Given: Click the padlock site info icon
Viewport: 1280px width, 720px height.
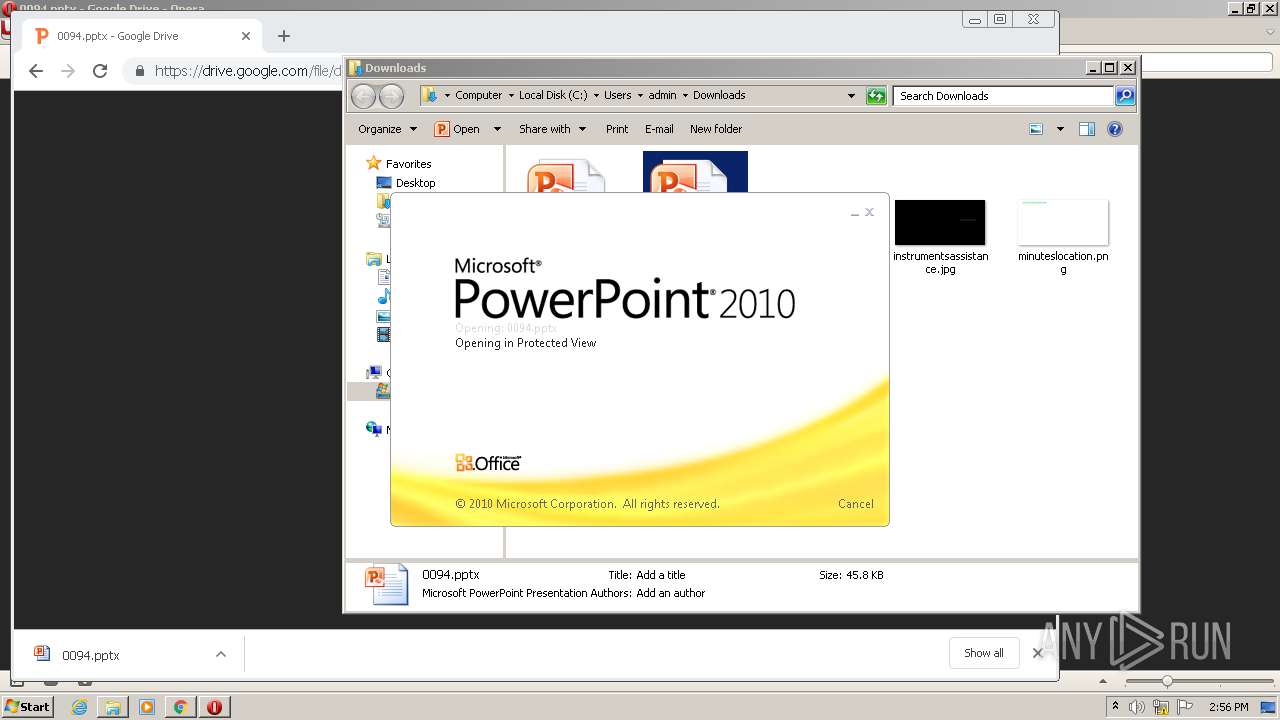Looking at the screenshot, I should pos(140,71).
